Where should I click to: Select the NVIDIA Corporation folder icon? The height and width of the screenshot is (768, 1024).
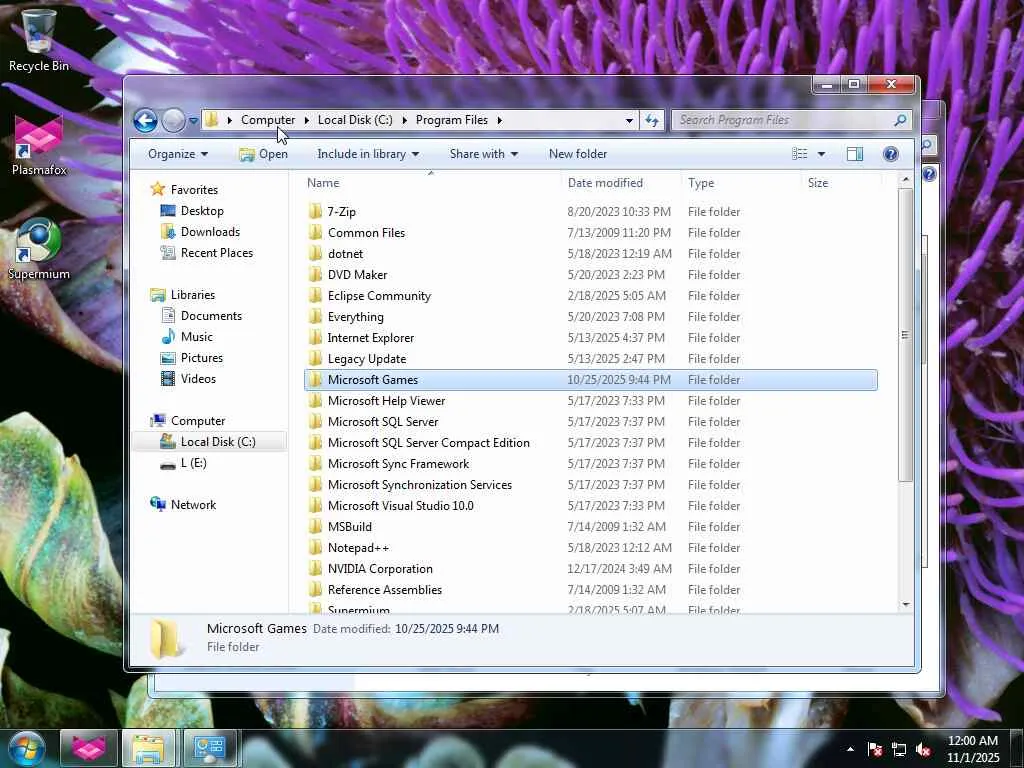[x=315, y=568]
